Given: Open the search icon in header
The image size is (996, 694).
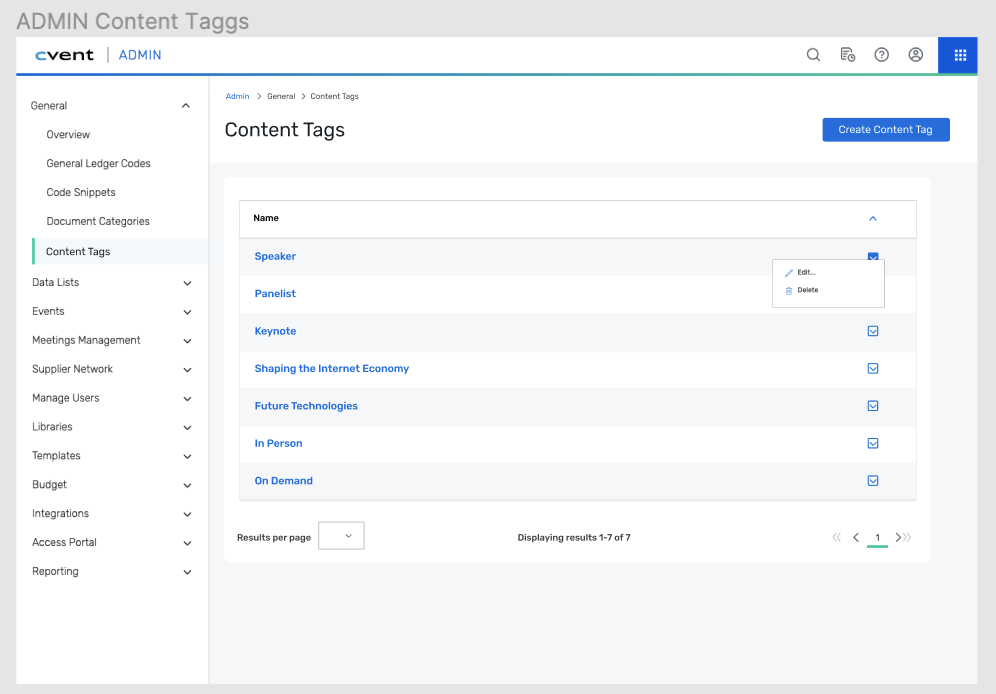Looking at the screenshot, I should (813, 55).
